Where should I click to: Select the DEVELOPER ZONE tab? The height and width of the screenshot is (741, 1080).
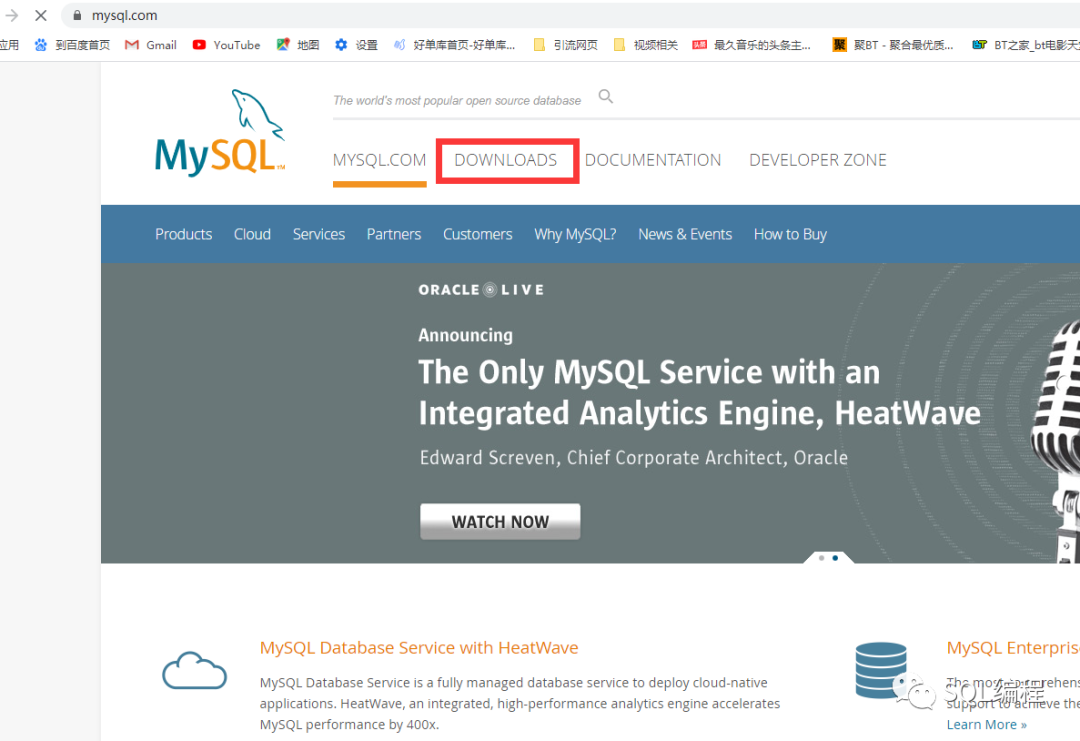[818, 160]
